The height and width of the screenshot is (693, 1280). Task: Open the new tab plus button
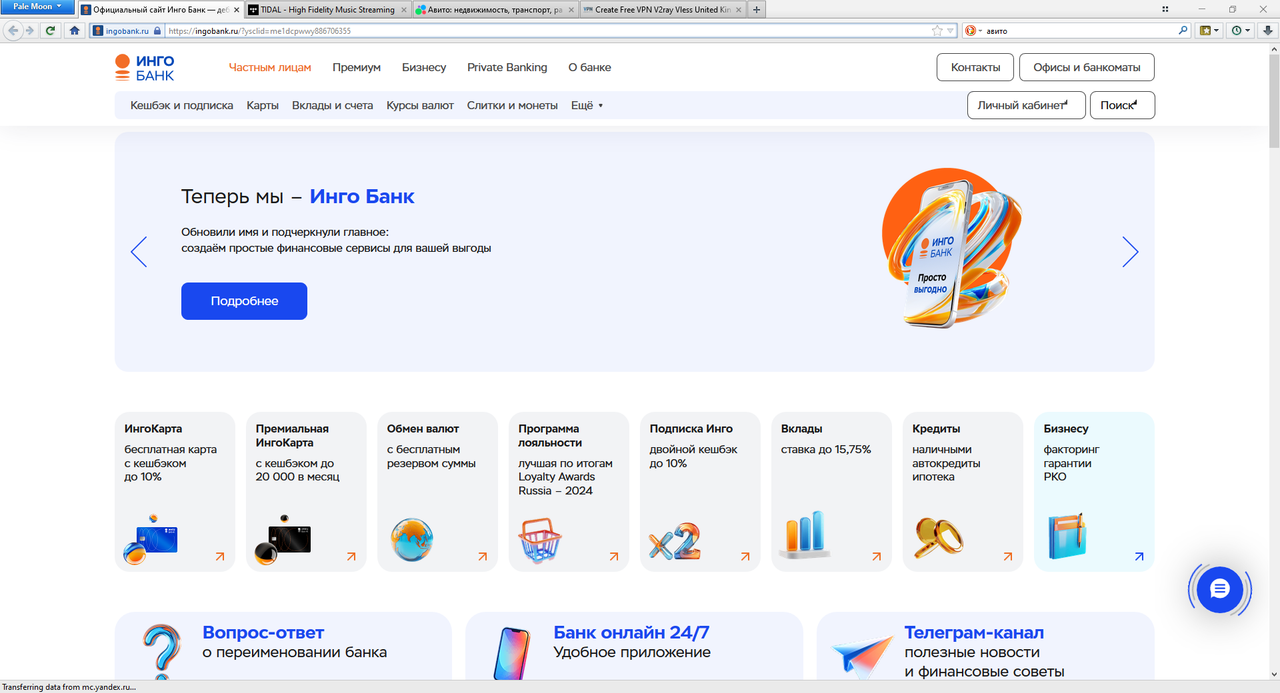757,9
